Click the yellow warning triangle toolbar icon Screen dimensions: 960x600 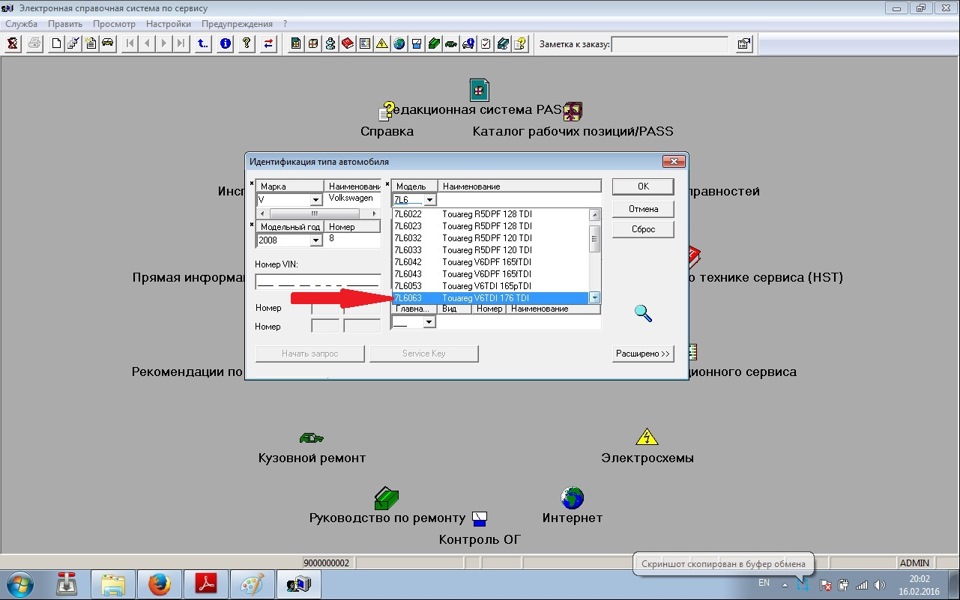[x=382, y=43]
